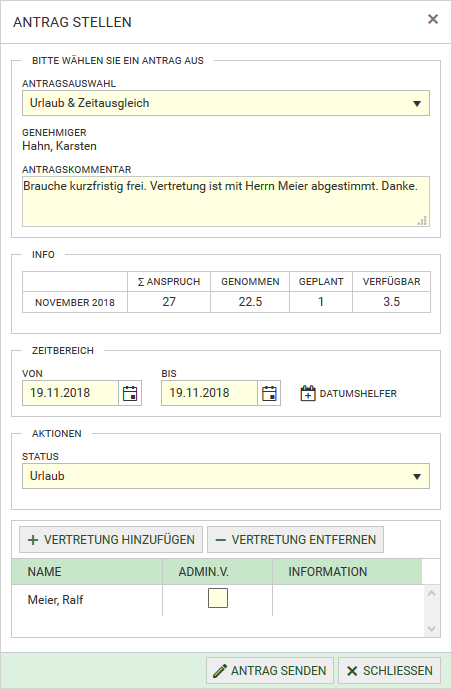Click the pencil icon on Antrag senden
The height and width of the screenshot is (689, 452).
point(220,671)
